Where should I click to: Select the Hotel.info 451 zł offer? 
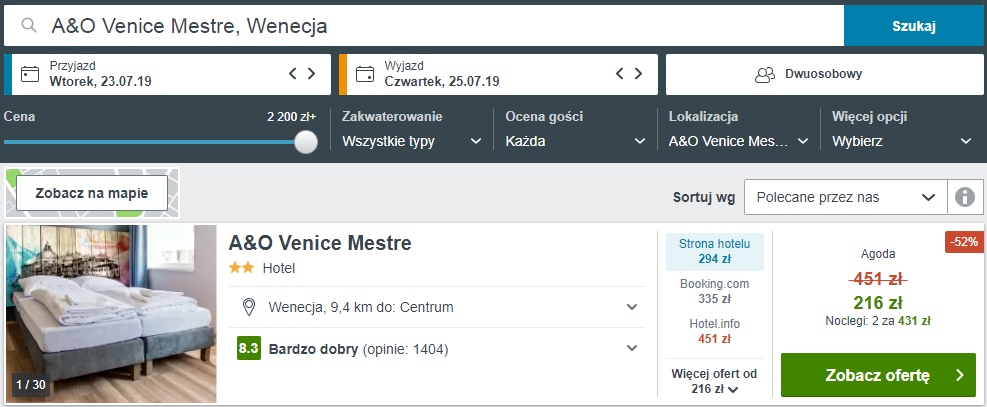pos(714,332)
